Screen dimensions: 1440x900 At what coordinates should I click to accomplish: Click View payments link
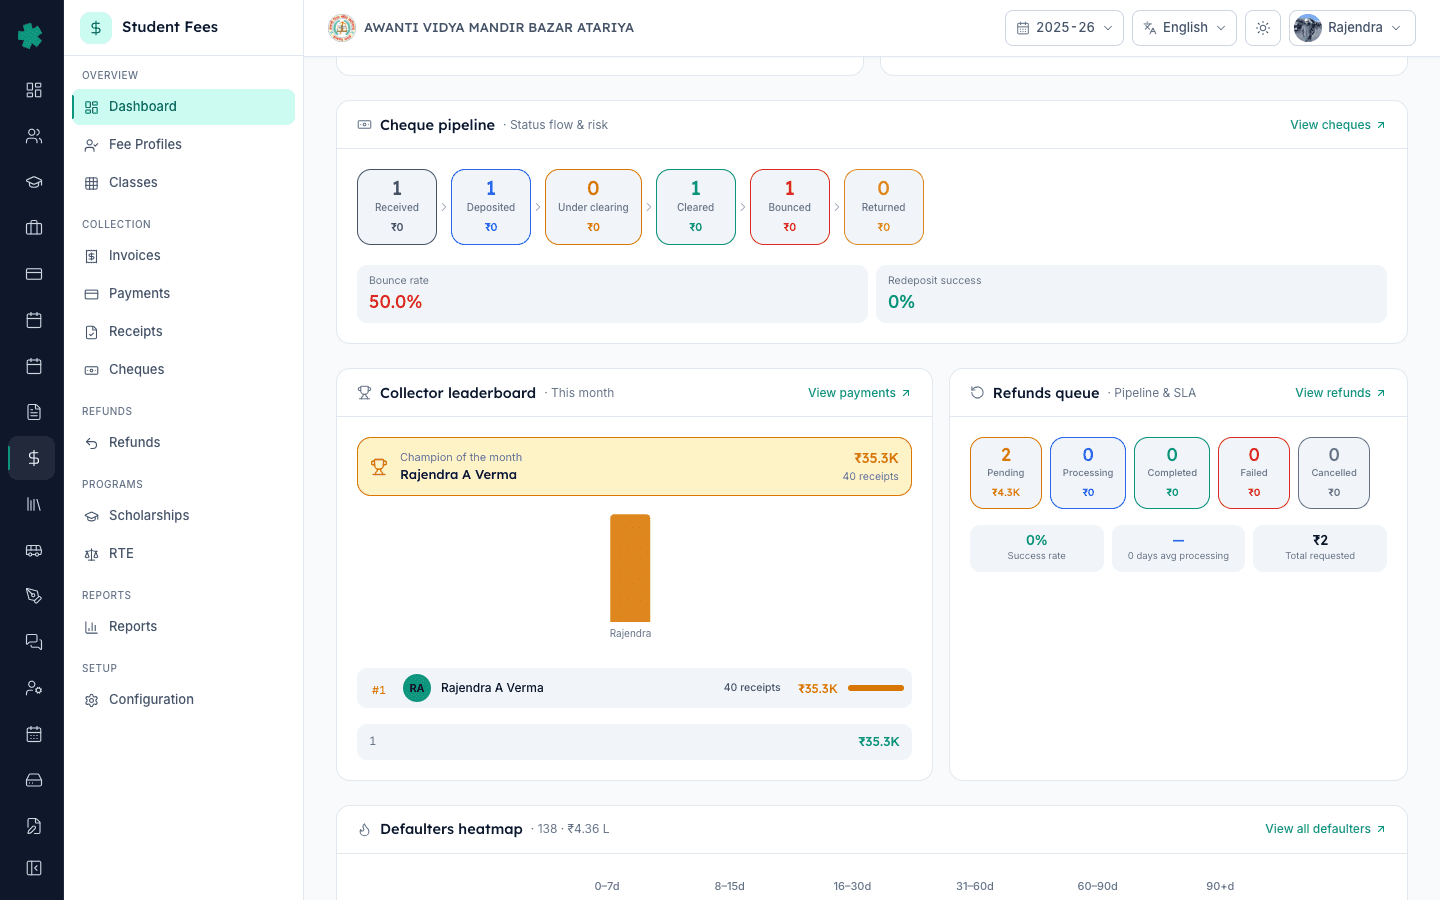859,393
